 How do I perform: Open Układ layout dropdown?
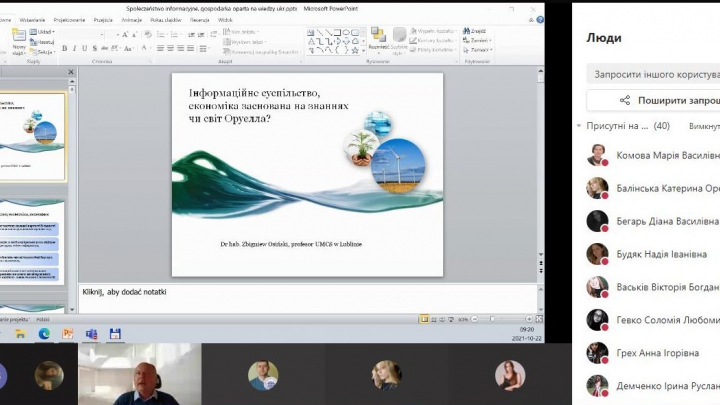point(42,32)
